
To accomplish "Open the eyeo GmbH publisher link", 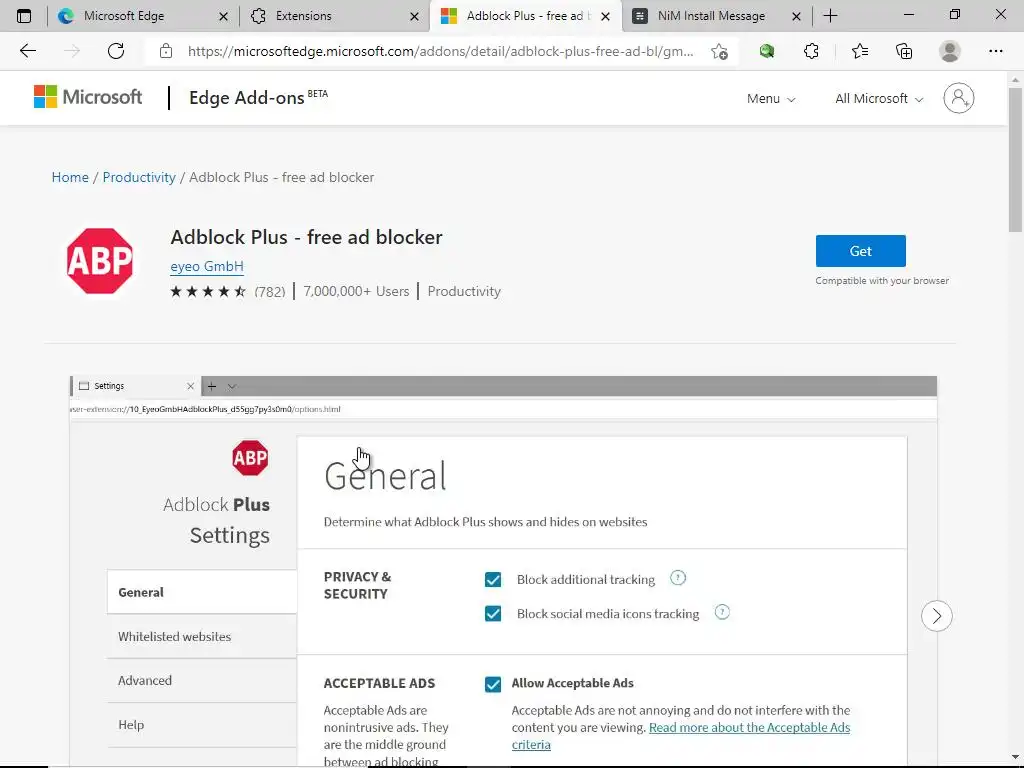I will point(207,266).
